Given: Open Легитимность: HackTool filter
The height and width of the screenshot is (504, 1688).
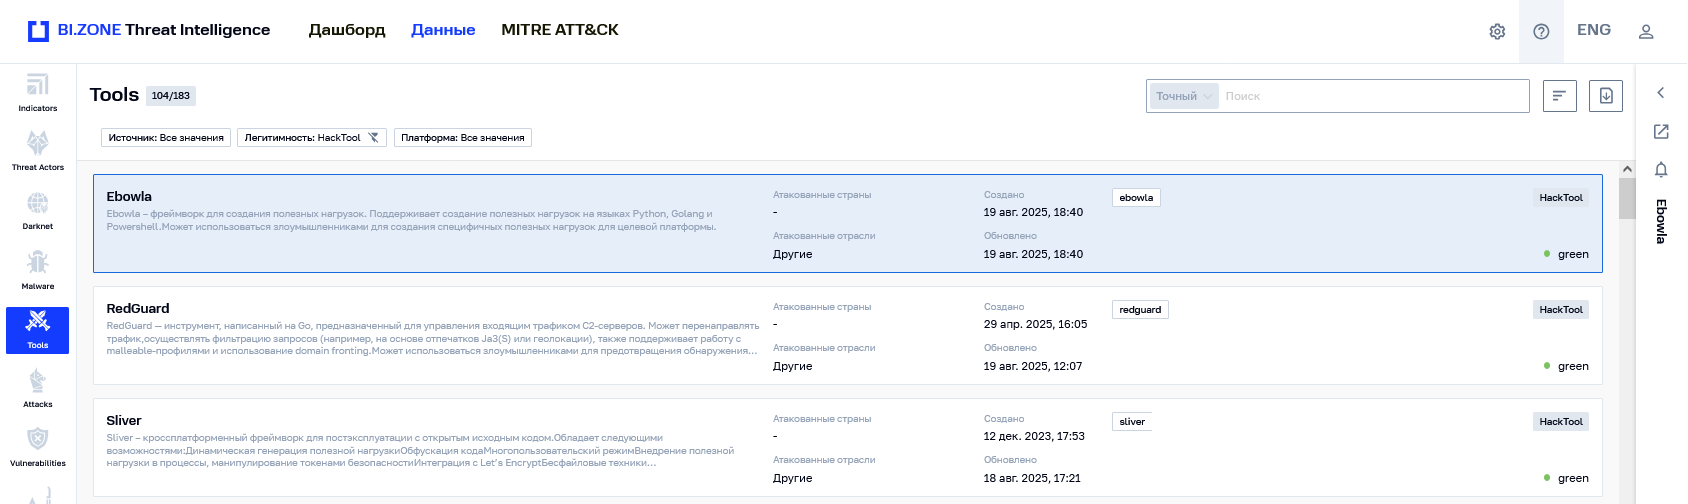Looking at the screenshot, I should click(x=313, y=137).
